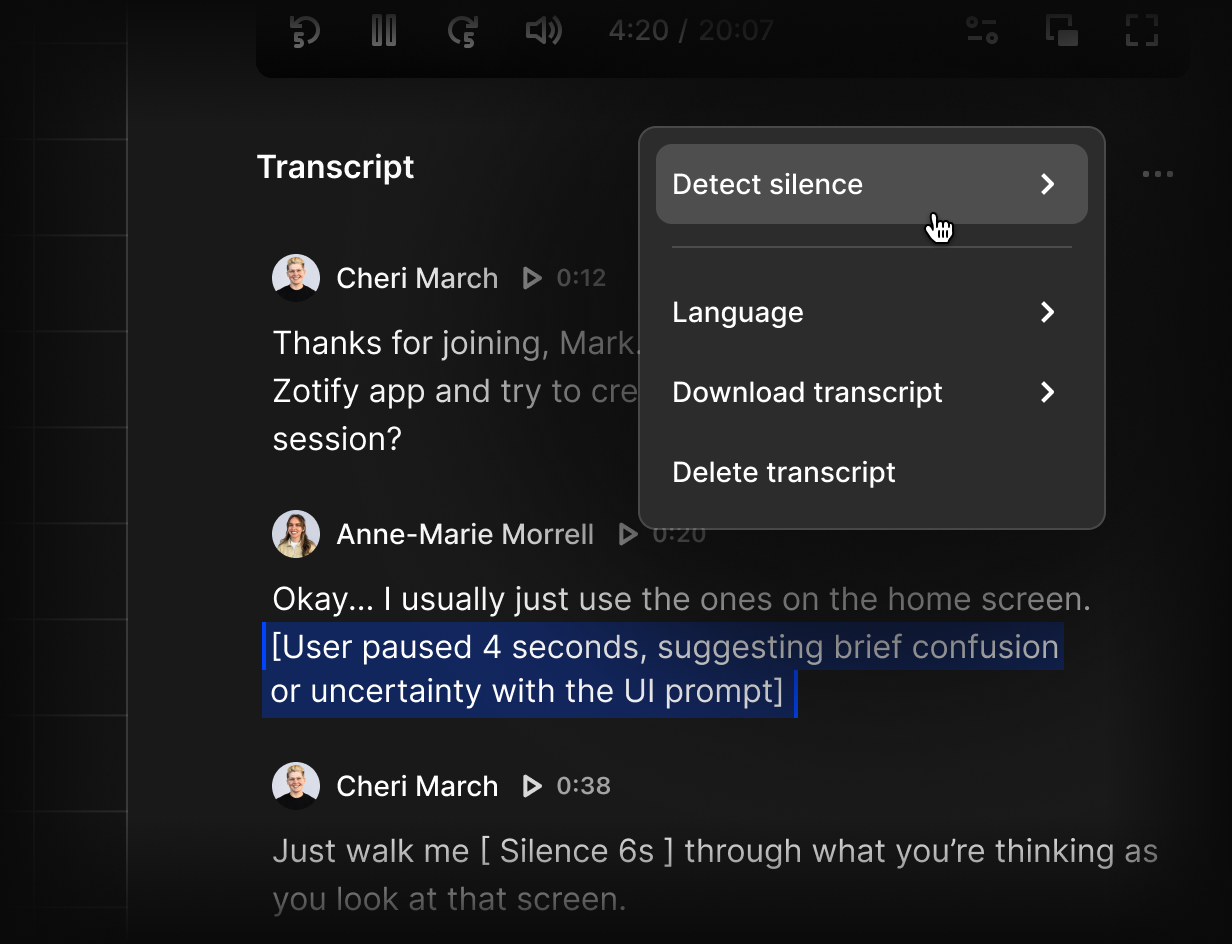Enter fullscreen mode
This screenshot has width=1232, height=944.
(x=1142, y=30)
